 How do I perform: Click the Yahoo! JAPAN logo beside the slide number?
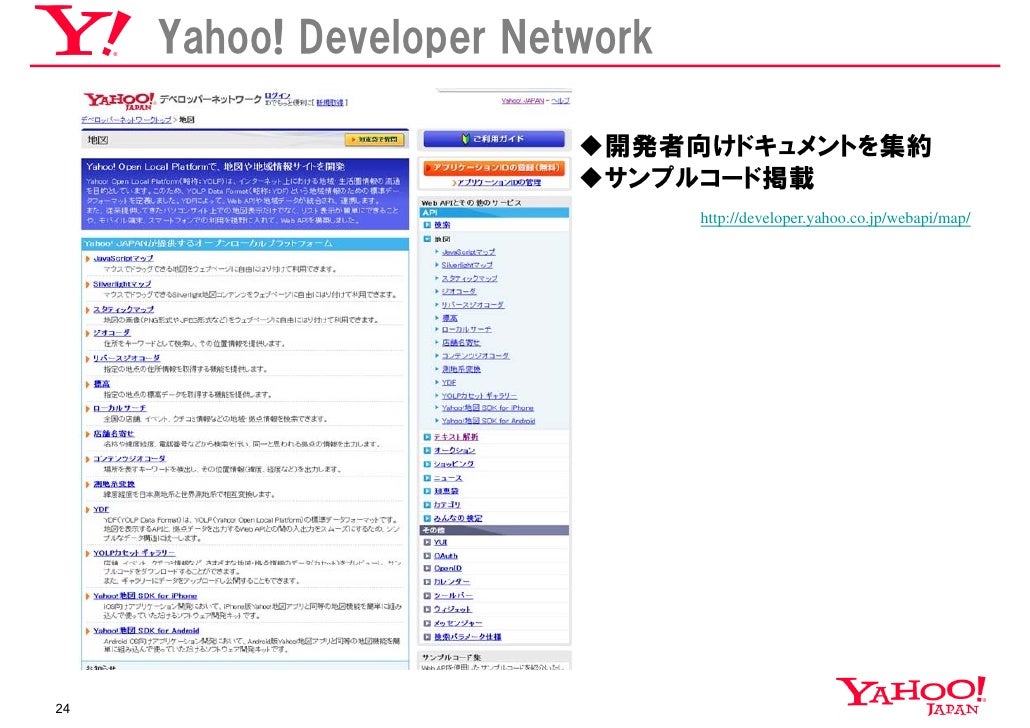pyautogui.click(x=910, y=696)
